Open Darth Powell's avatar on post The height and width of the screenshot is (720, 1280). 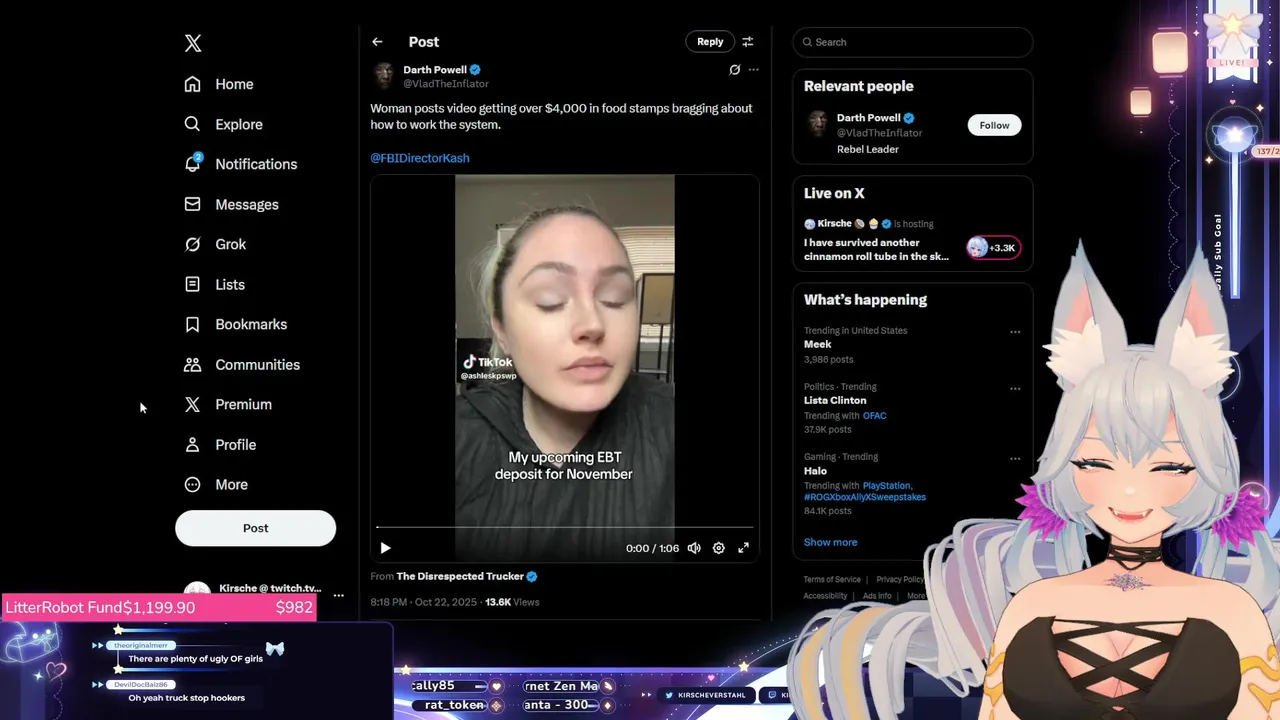click(x=383, y=76)
